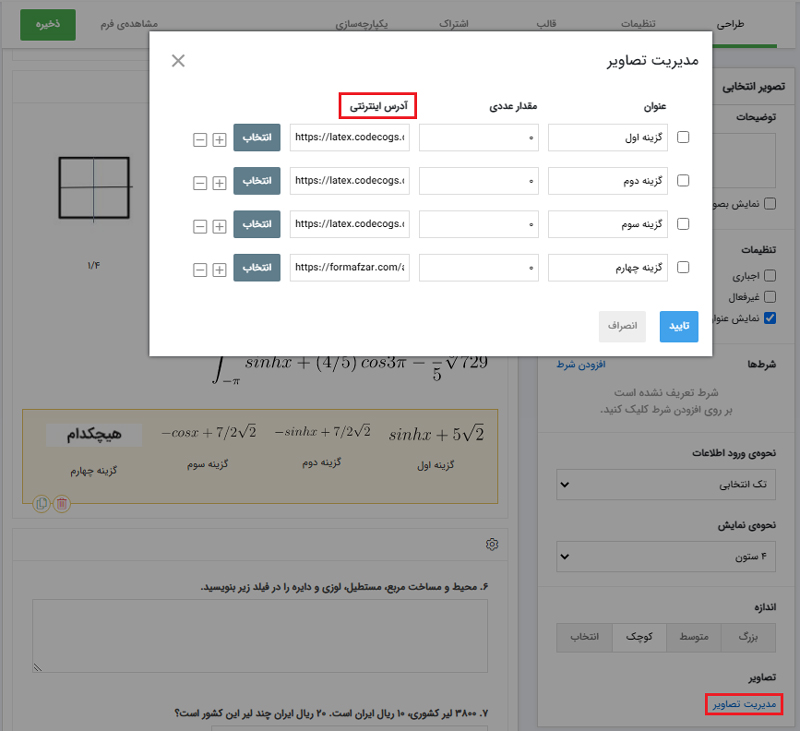Click the plus icon in the گزینه دوم row
The width and height of the screenshot is (800, 731).
(219, 182)
